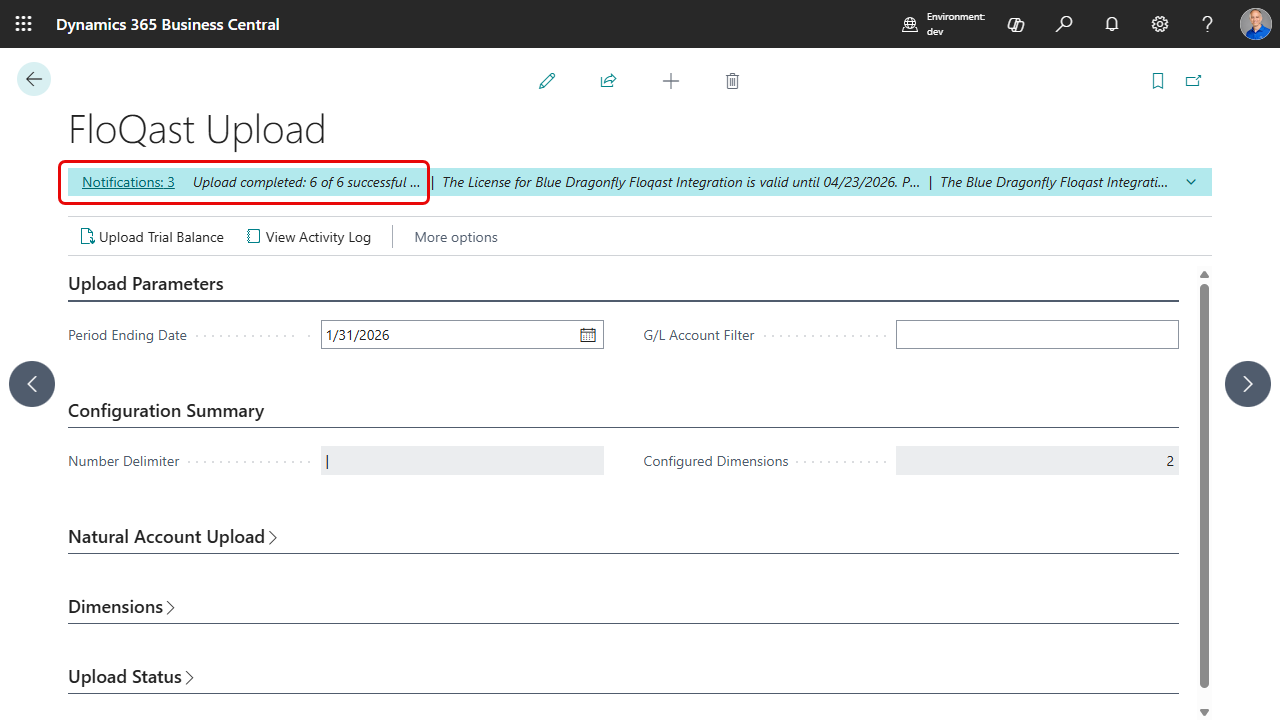This screenshot has width=1280, height=720.
Task: Open the app launcher waffle menu
Action: click(24, 24)
